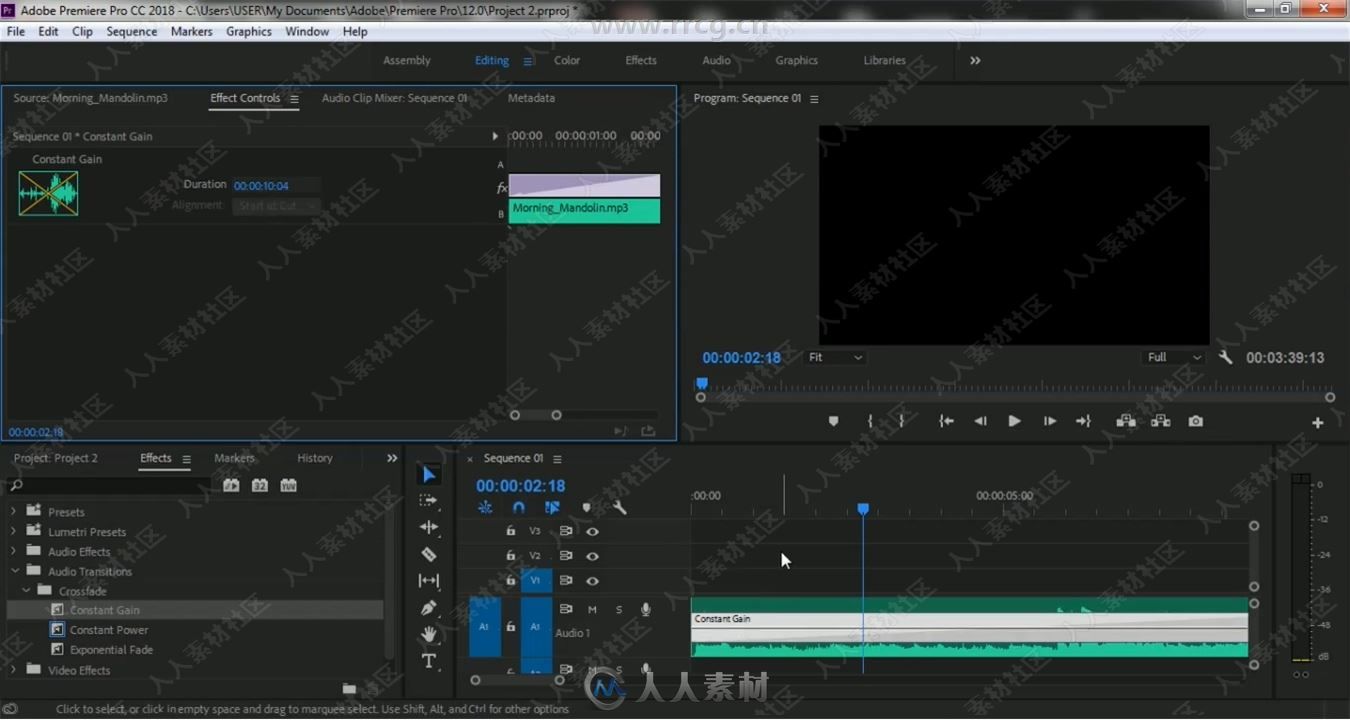Toggle Linked Selection in timeline
Image resolution: width=1350 pixels, height=720 pixels.
coord(552,508)
